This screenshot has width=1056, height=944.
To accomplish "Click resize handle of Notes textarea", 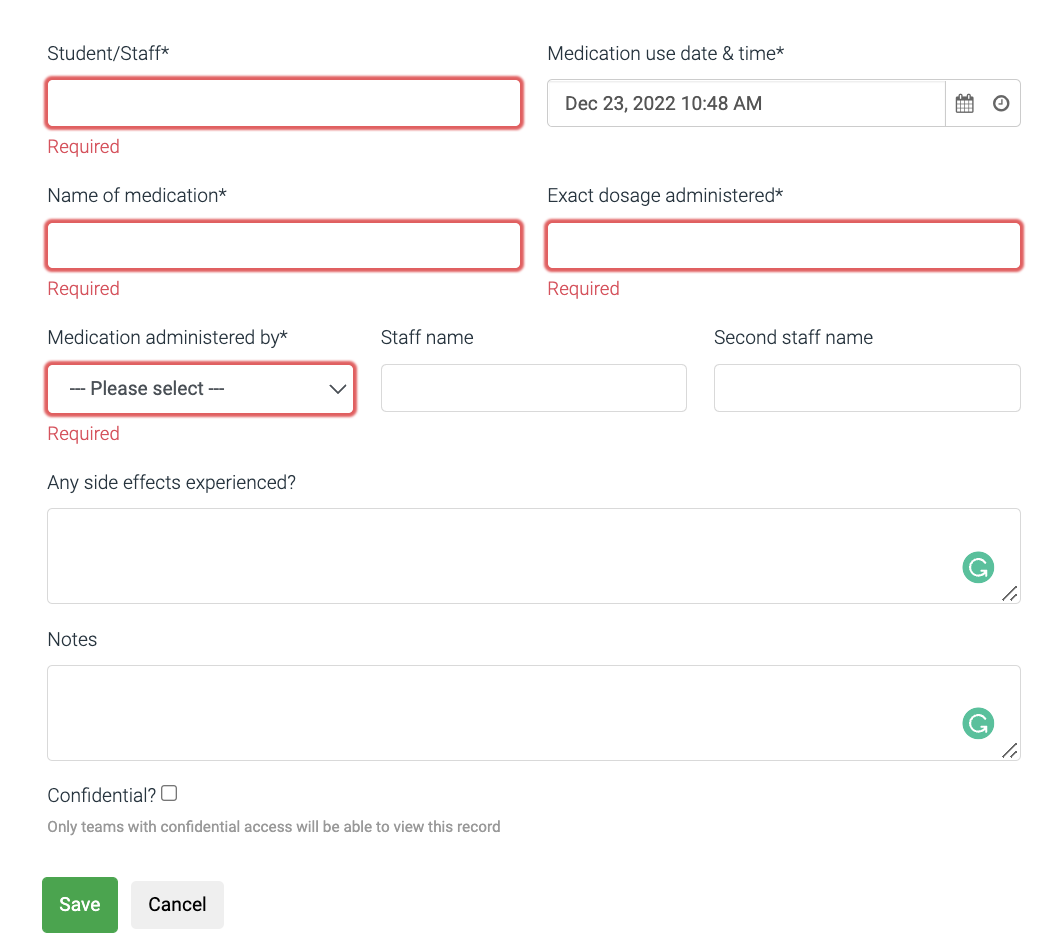I will [x=1010, y=751].
